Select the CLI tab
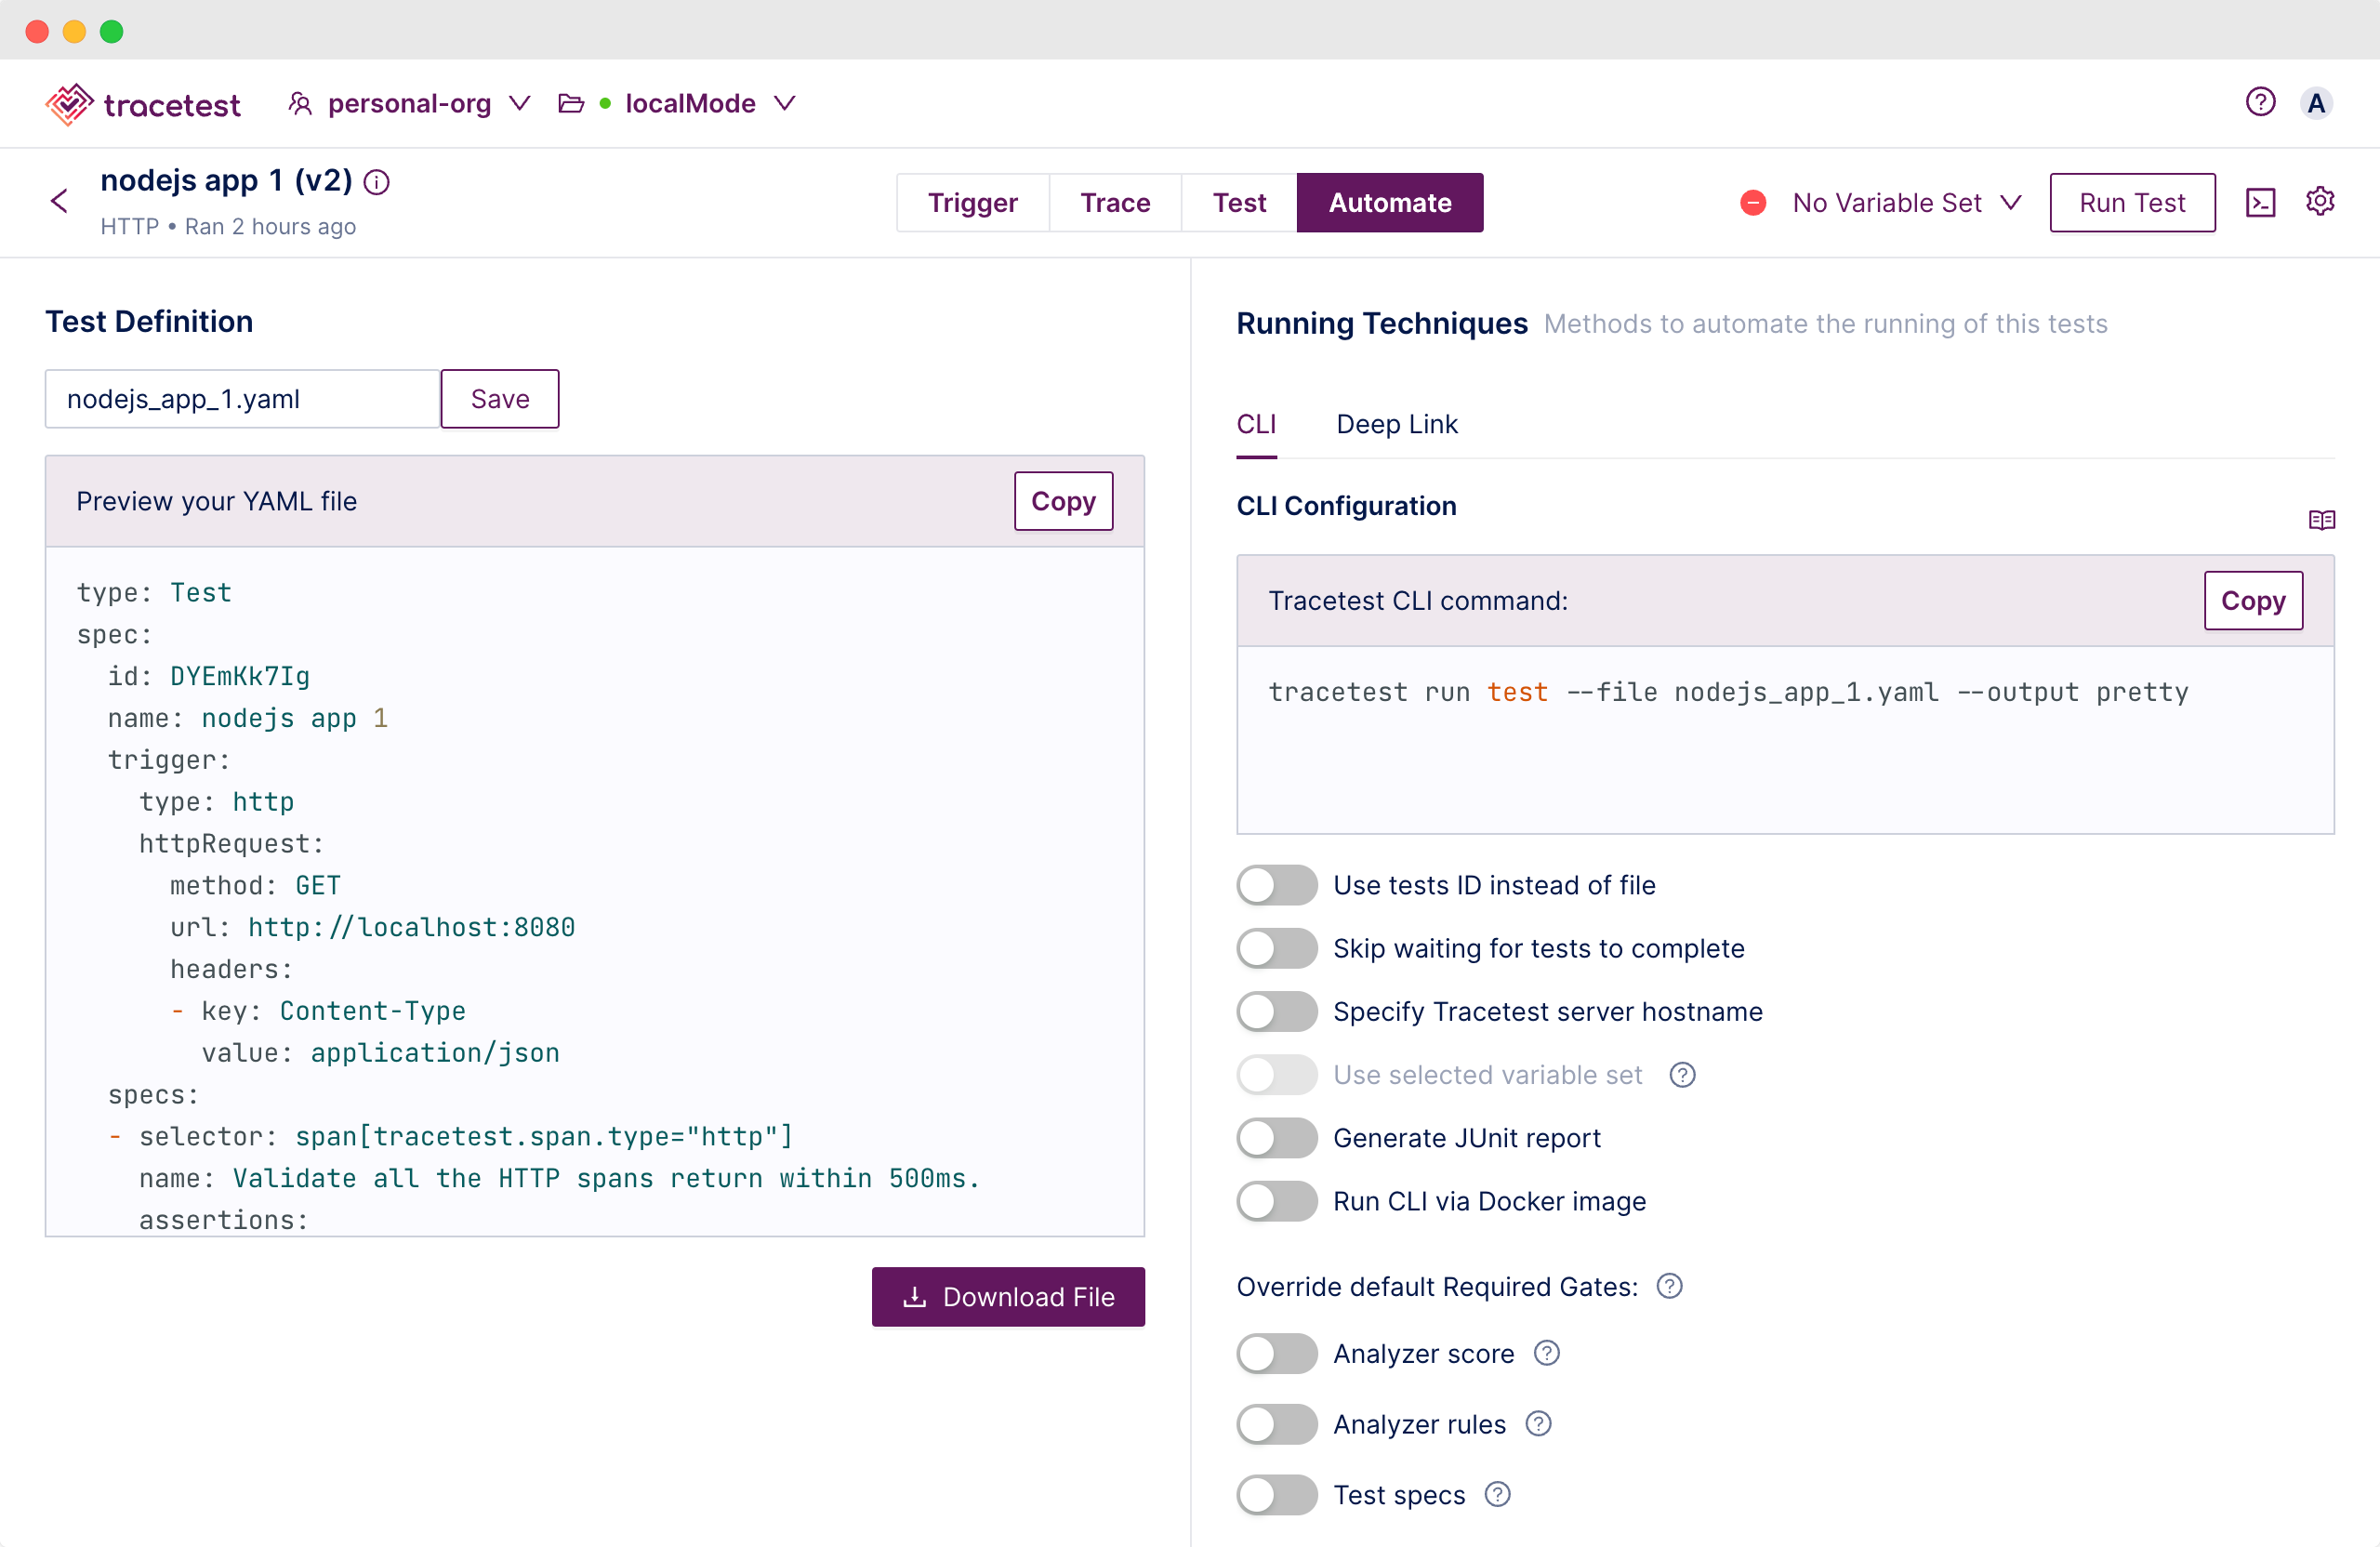The width and height of the screenshot is (2380, 1547). (1256, 424)
